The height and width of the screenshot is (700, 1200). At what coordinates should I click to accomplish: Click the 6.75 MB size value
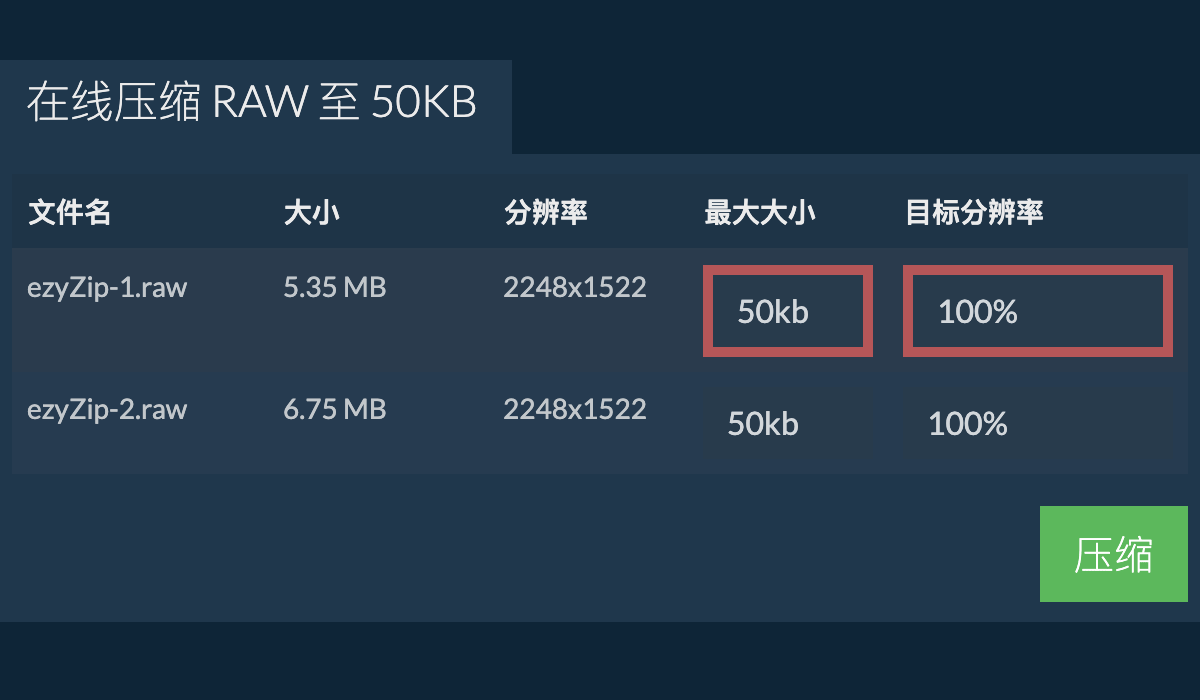[x=335, y=410]
